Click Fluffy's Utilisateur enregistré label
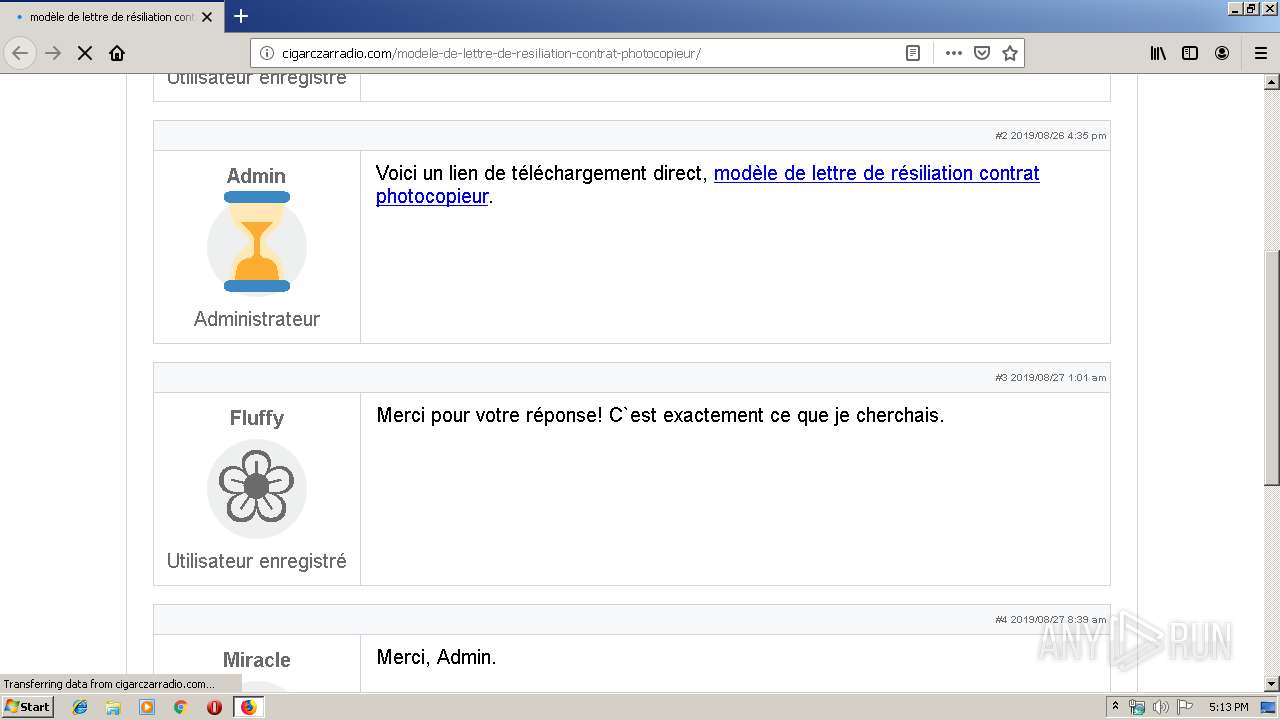This screenshot has height=720, width=1280. [257, 561]
